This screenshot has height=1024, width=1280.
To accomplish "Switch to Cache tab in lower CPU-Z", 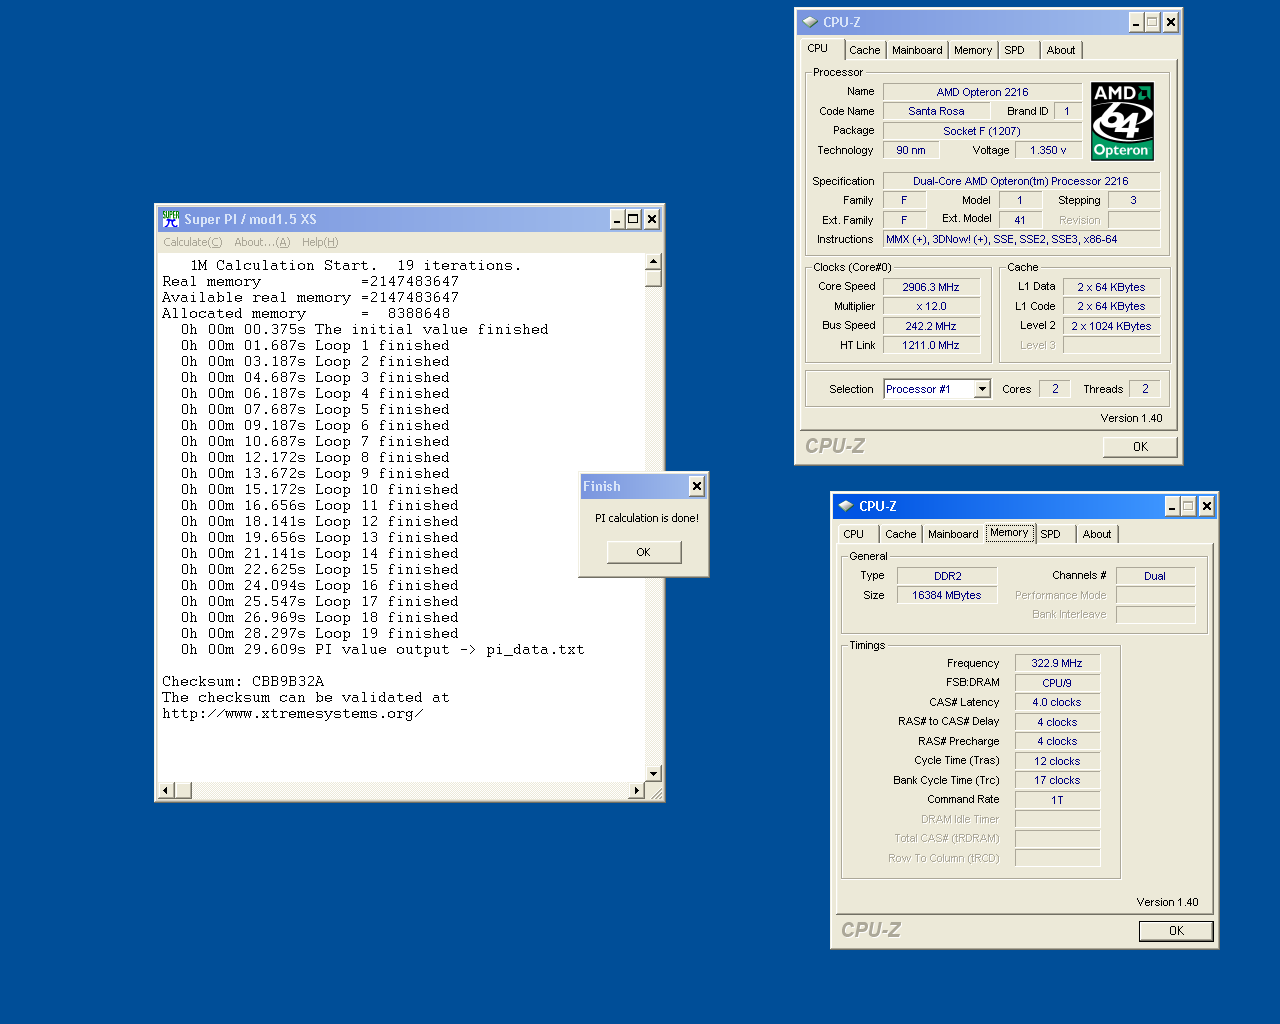I will pos(901,534).
